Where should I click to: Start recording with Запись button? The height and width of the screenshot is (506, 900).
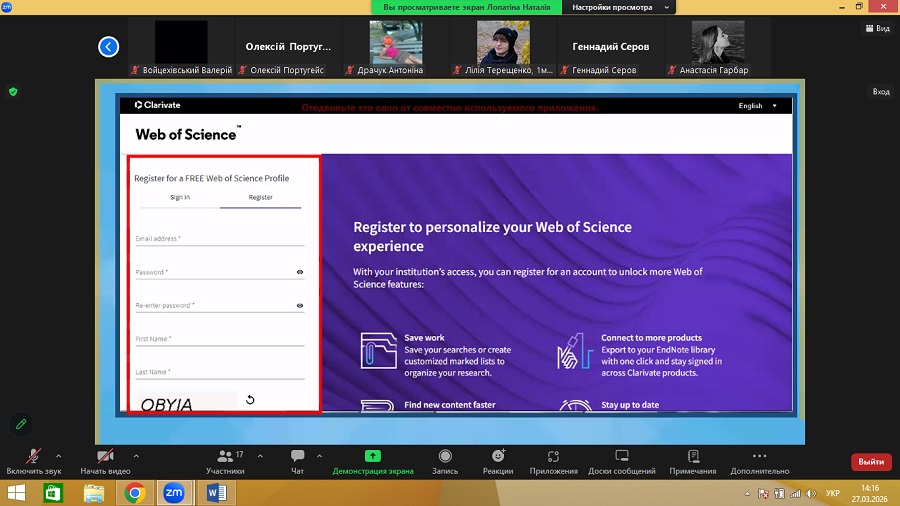tap(445, 460)
